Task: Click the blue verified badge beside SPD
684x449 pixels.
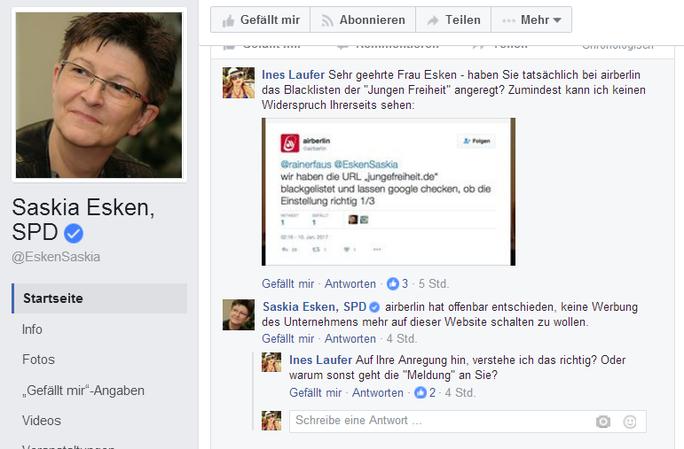Action: [74, 233]
